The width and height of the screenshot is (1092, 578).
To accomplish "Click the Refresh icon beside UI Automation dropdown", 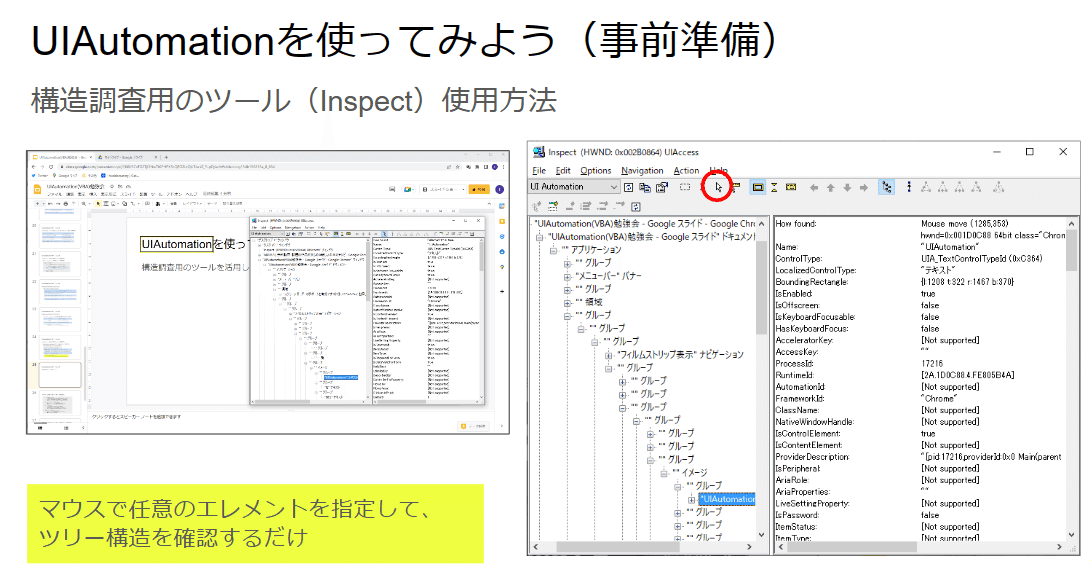I will point(628,187).
